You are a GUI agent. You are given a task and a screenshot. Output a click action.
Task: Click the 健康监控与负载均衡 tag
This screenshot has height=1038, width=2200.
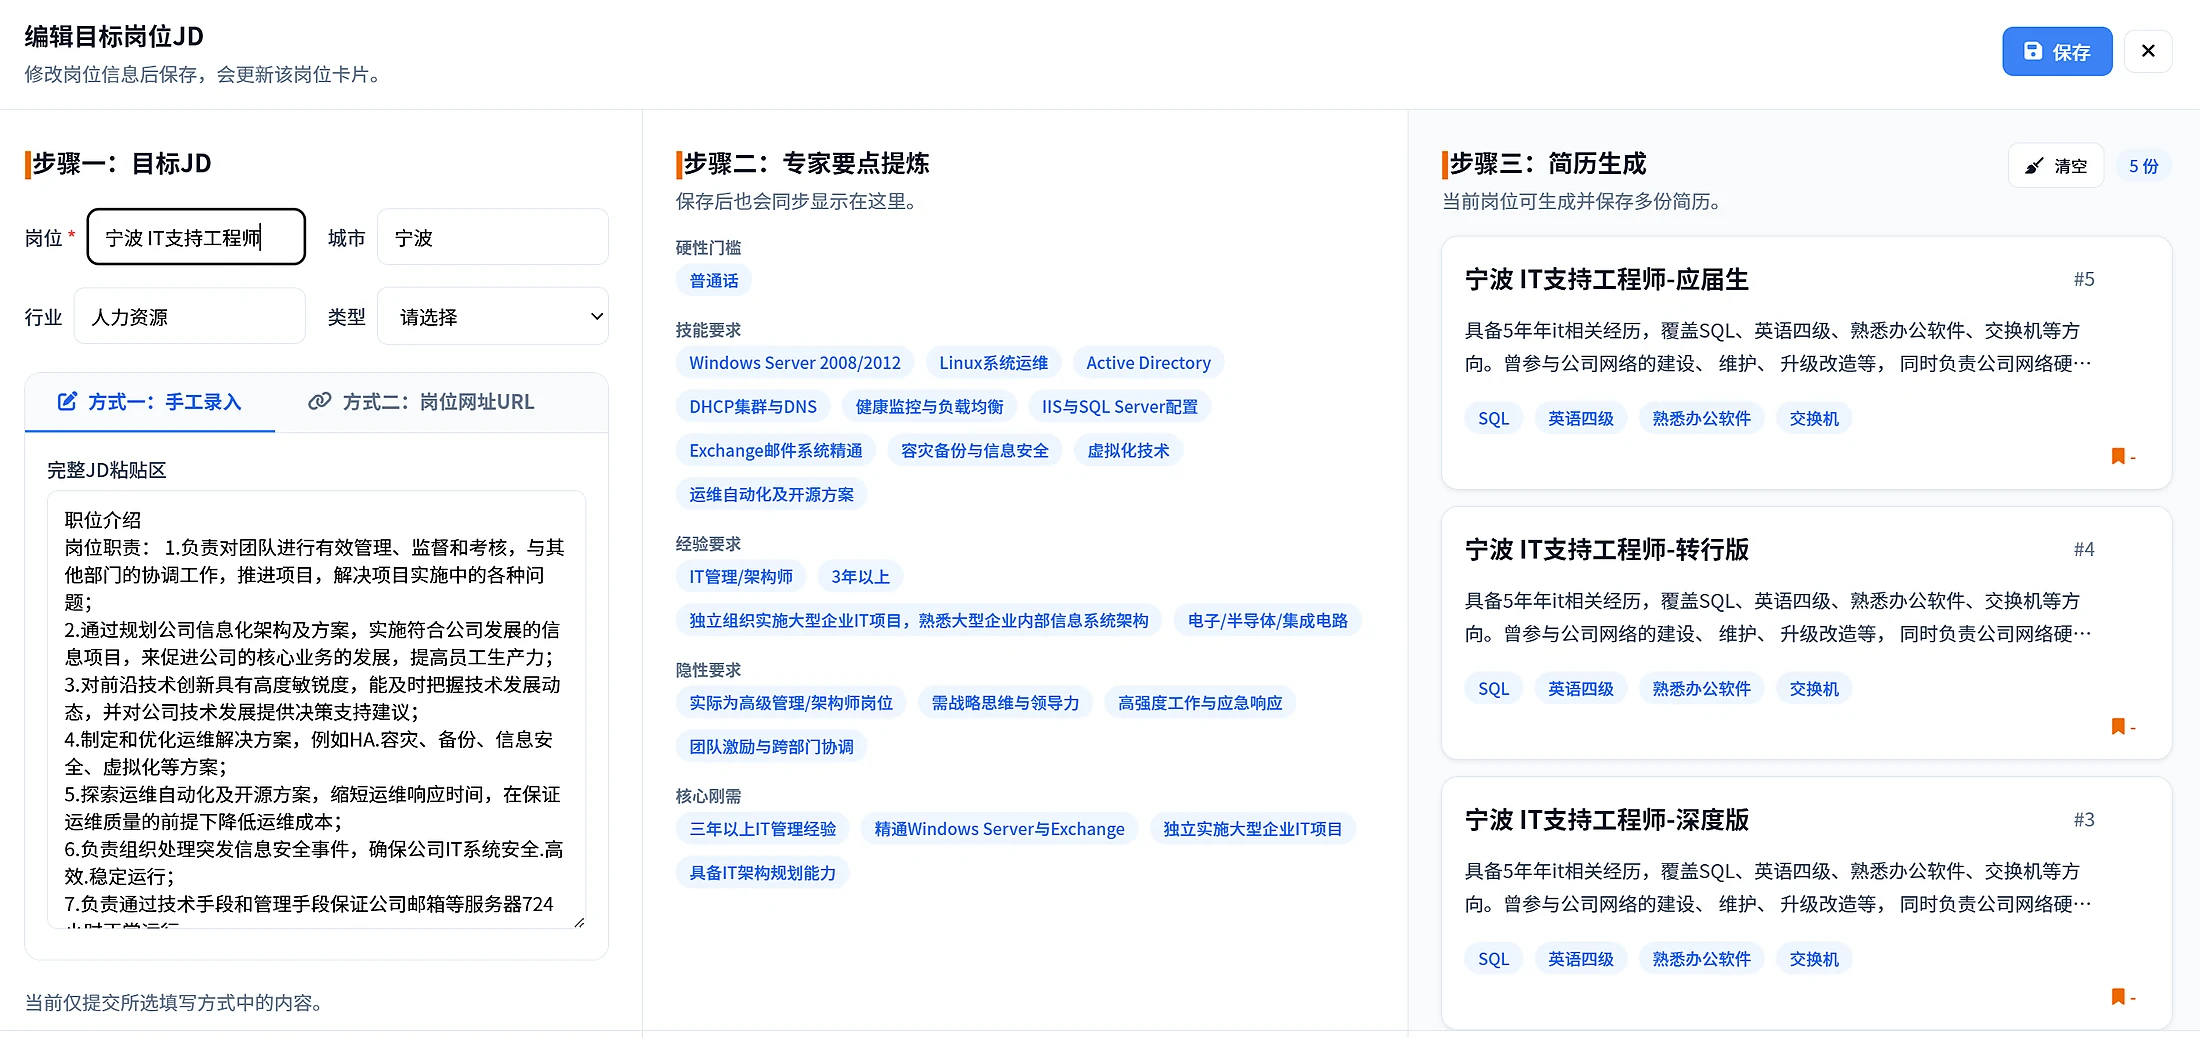929,406
